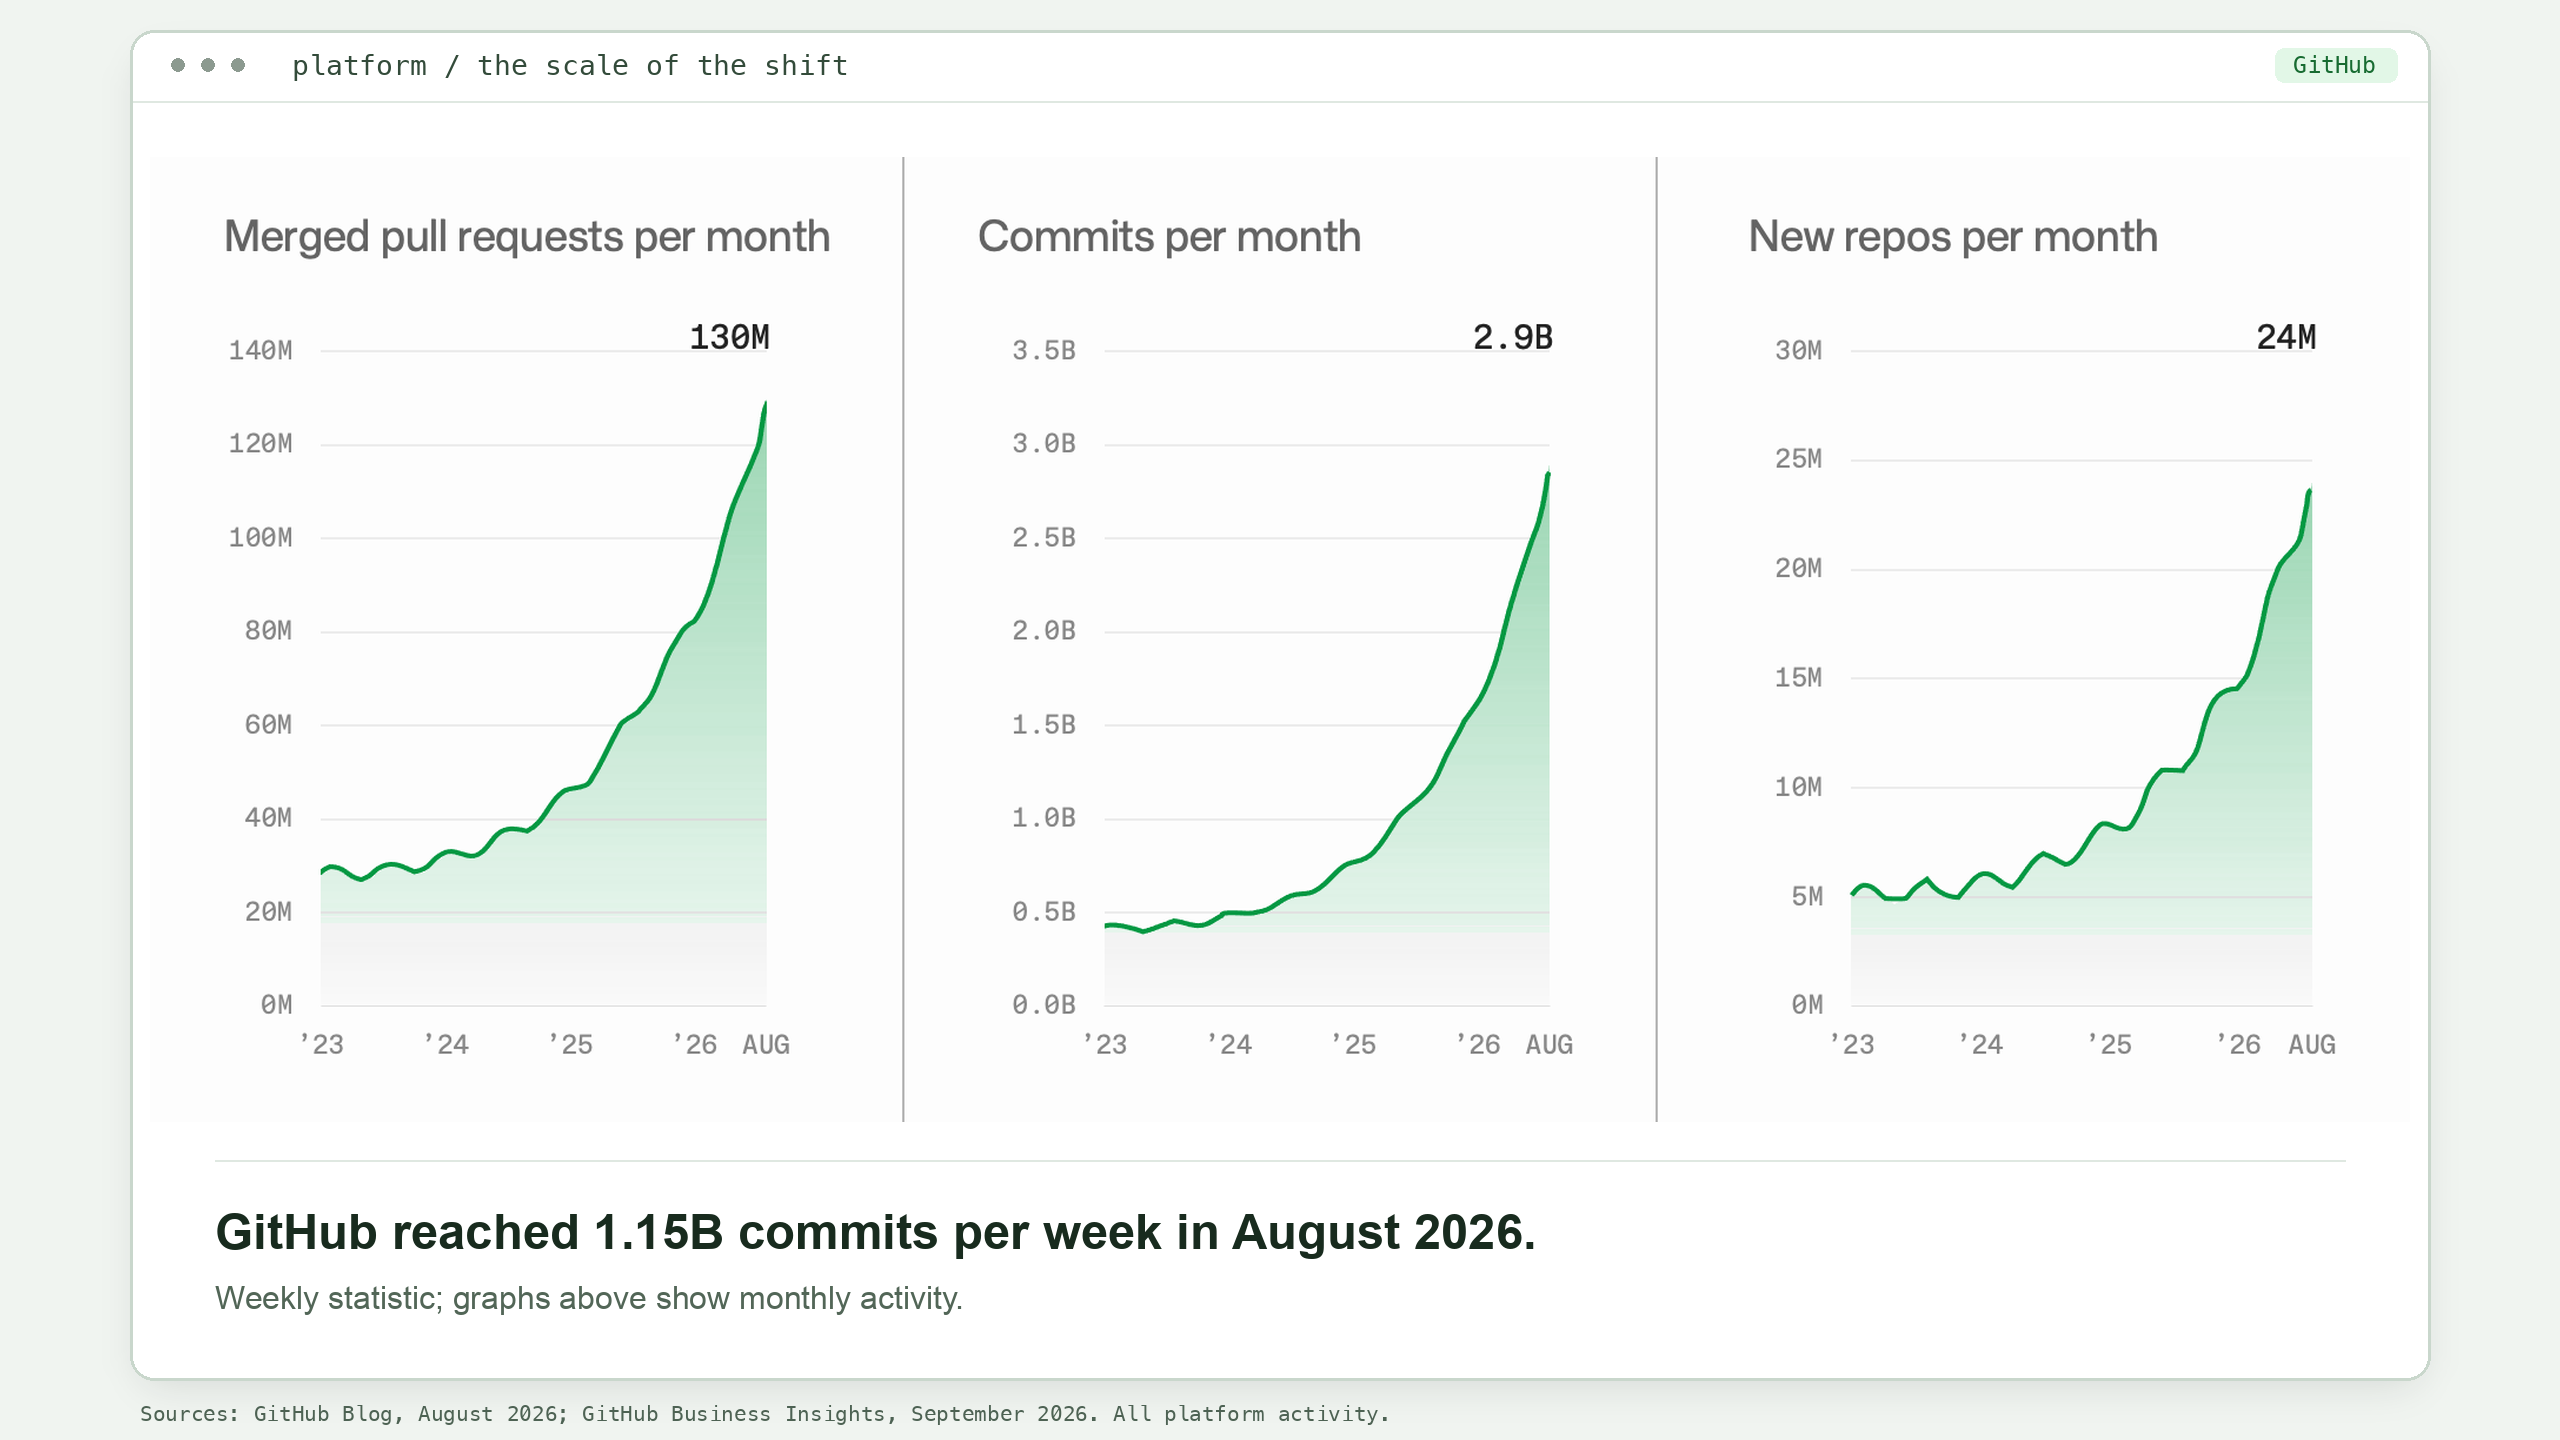This screenshot has width=2560, height=1440.
Task: Click the '23 tick under the merged pull requests chart
Action: click(x=321, y=1045)
